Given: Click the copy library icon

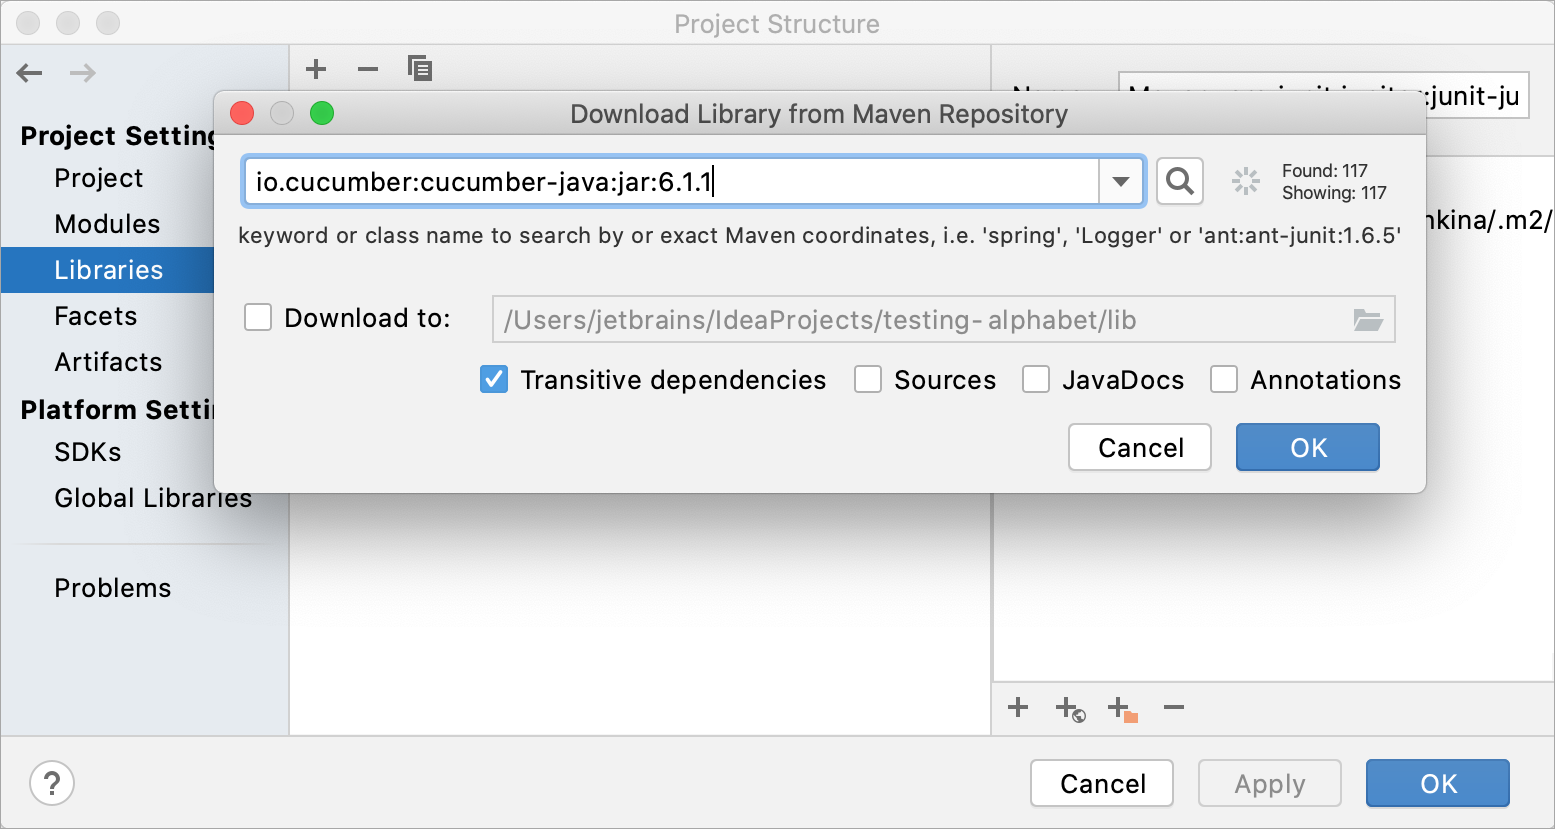Looking at the screenshot, I should [420, 69].
